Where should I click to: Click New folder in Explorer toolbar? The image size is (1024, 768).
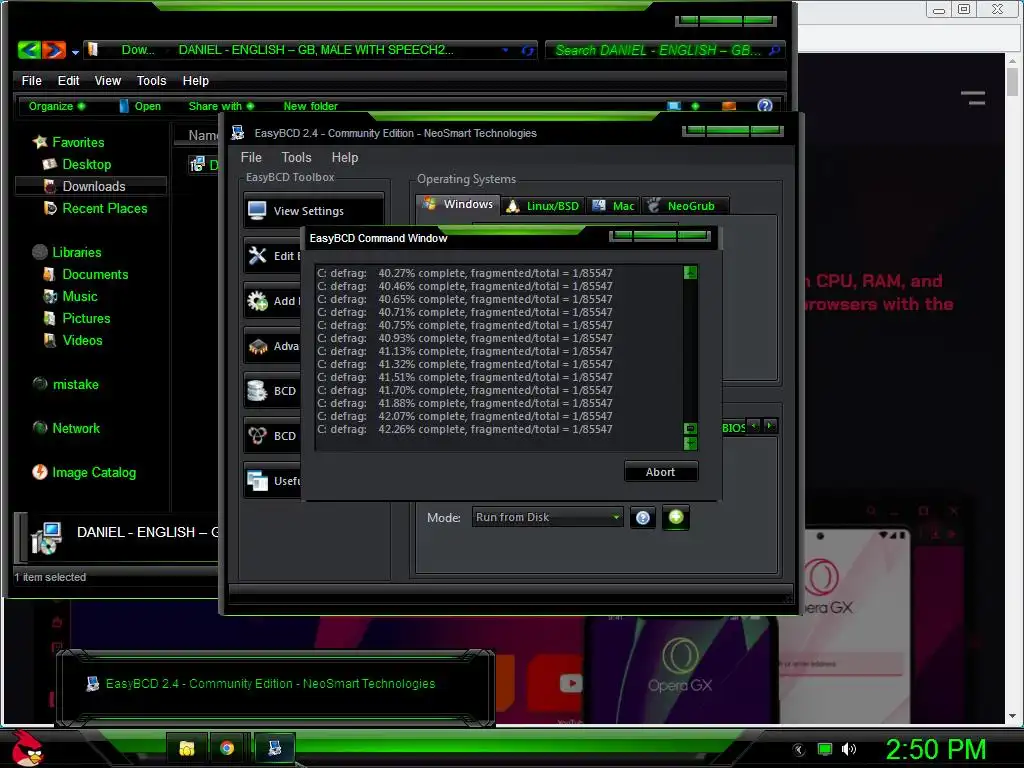point(310,106)
